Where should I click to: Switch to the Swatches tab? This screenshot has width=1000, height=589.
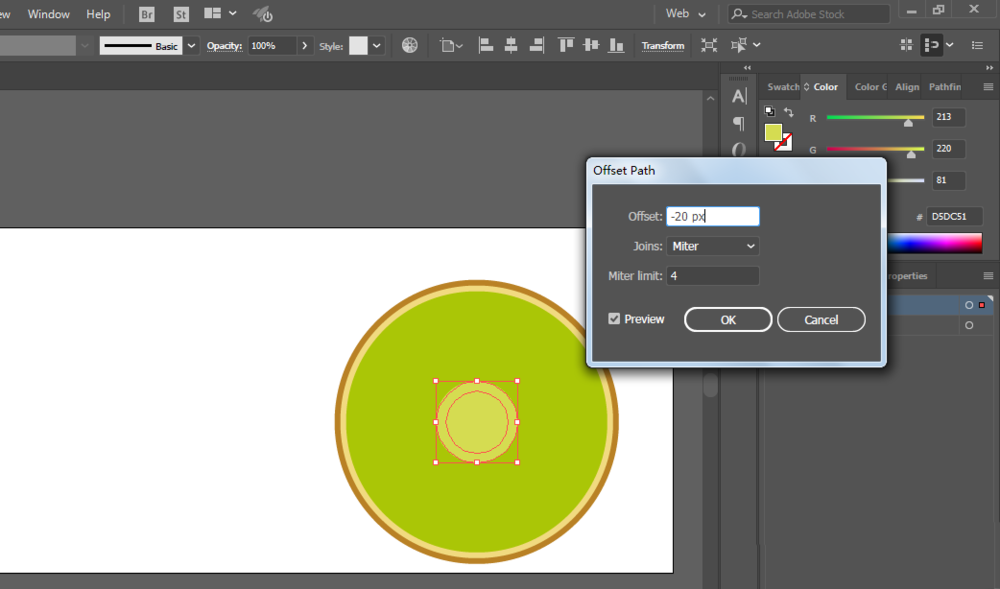point(783,87)
